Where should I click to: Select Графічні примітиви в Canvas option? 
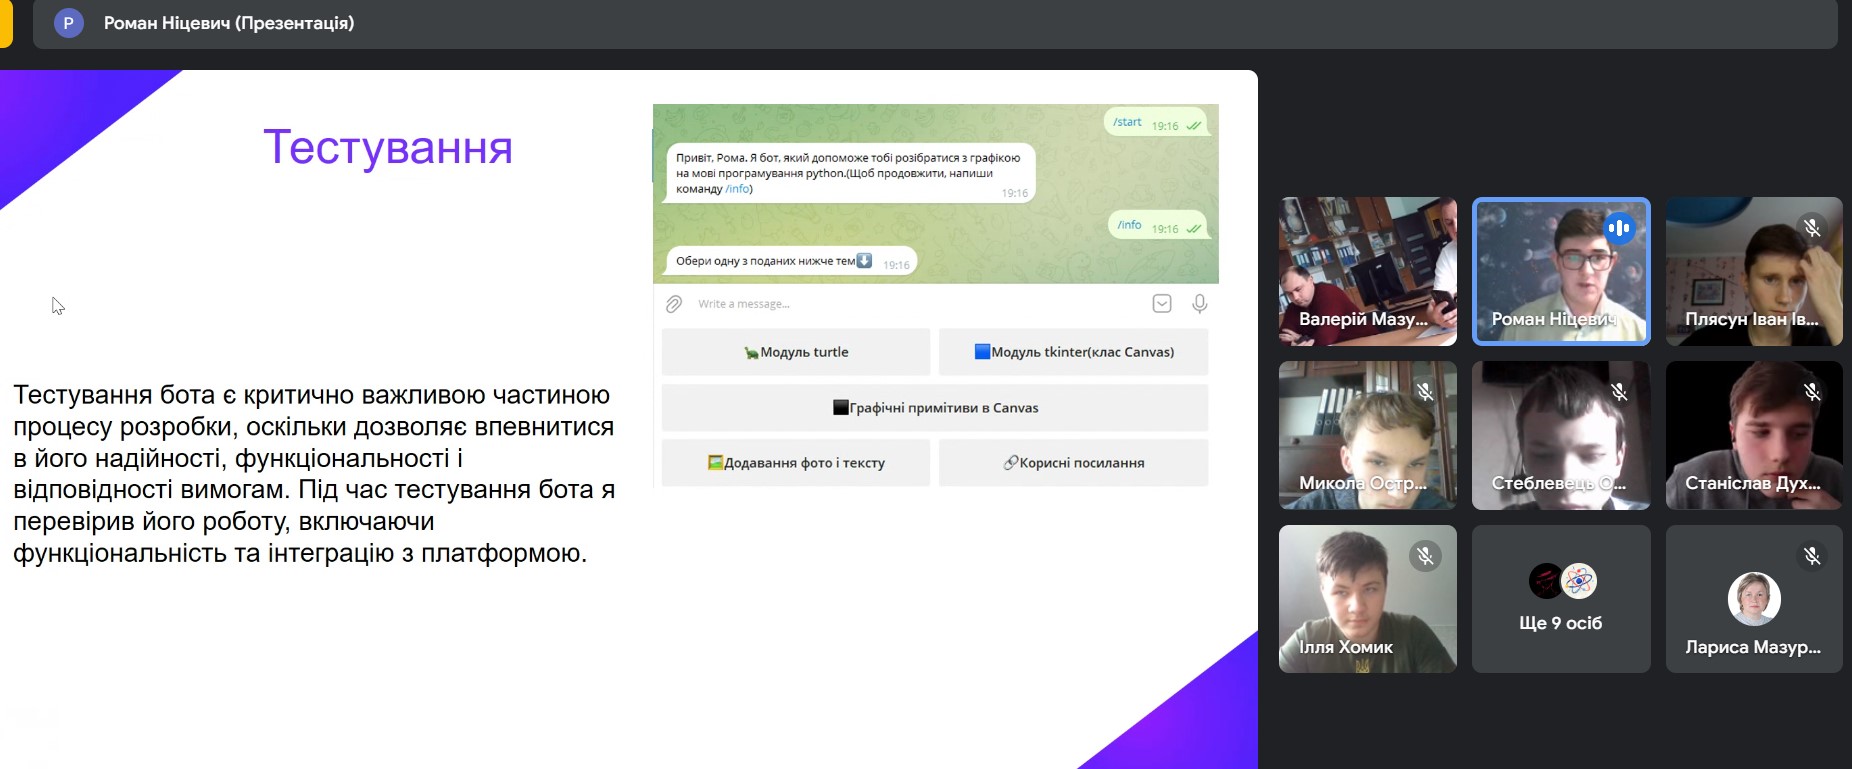[x=935, y=408]
